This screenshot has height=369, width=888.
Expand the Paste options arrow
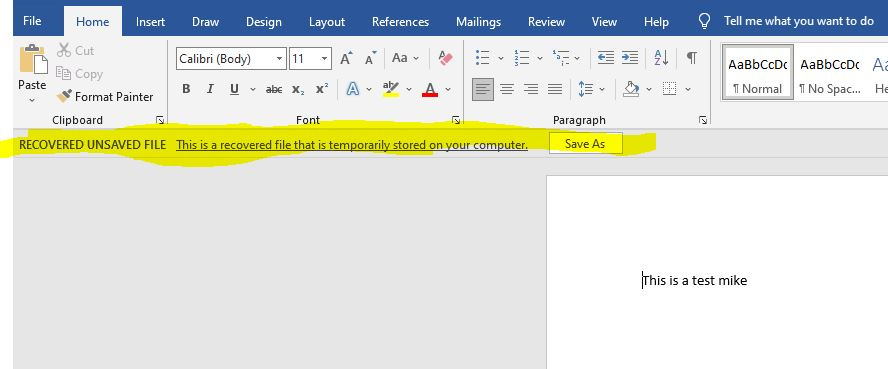tap(32, 100)
